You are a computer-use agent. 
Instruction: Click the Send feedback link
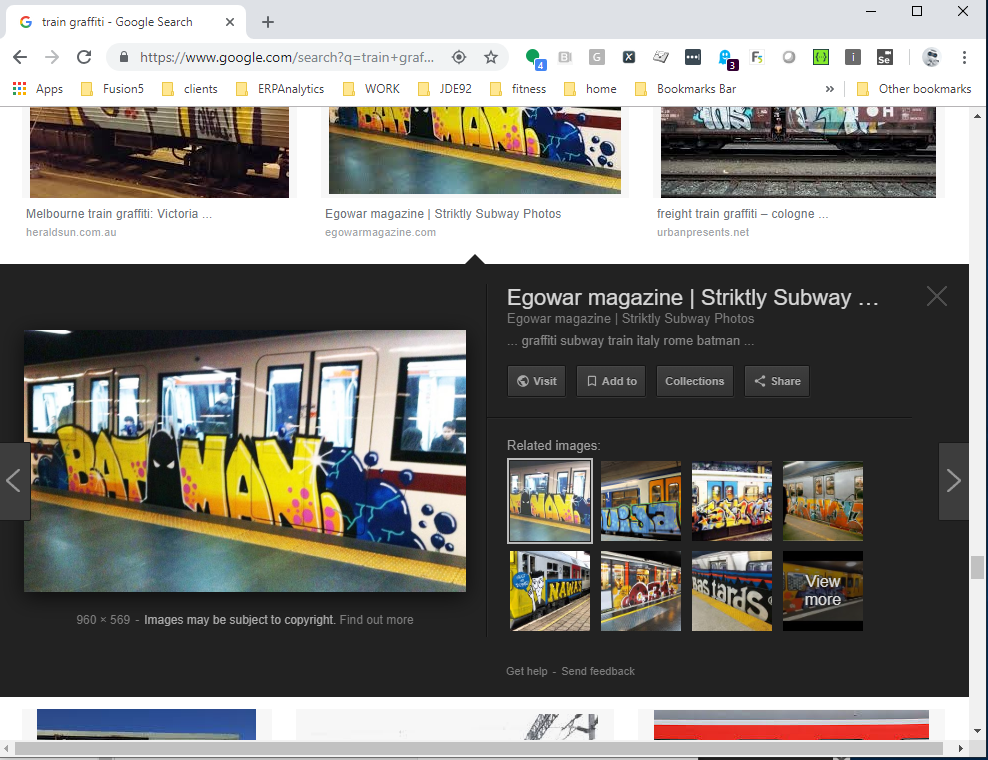pyautogui.click(x=598, y=671)
